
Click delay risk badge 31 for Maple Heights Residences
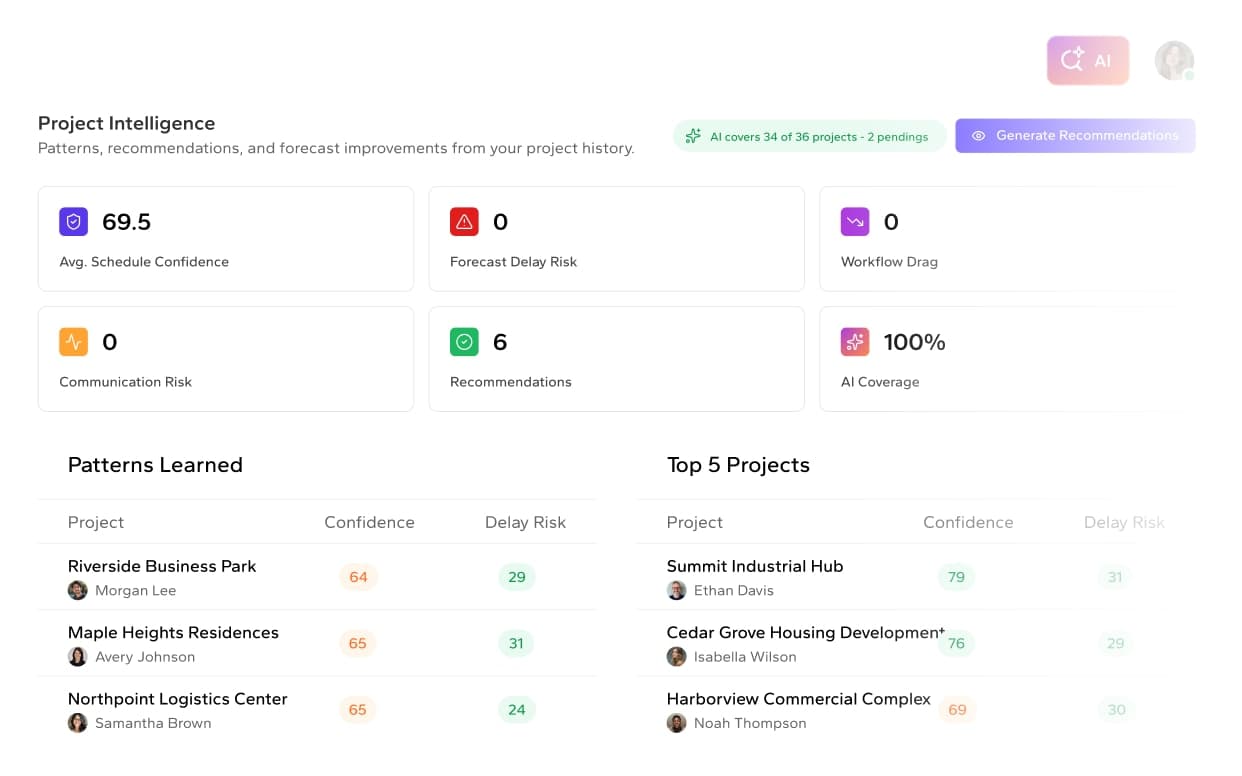coord(516,643)
